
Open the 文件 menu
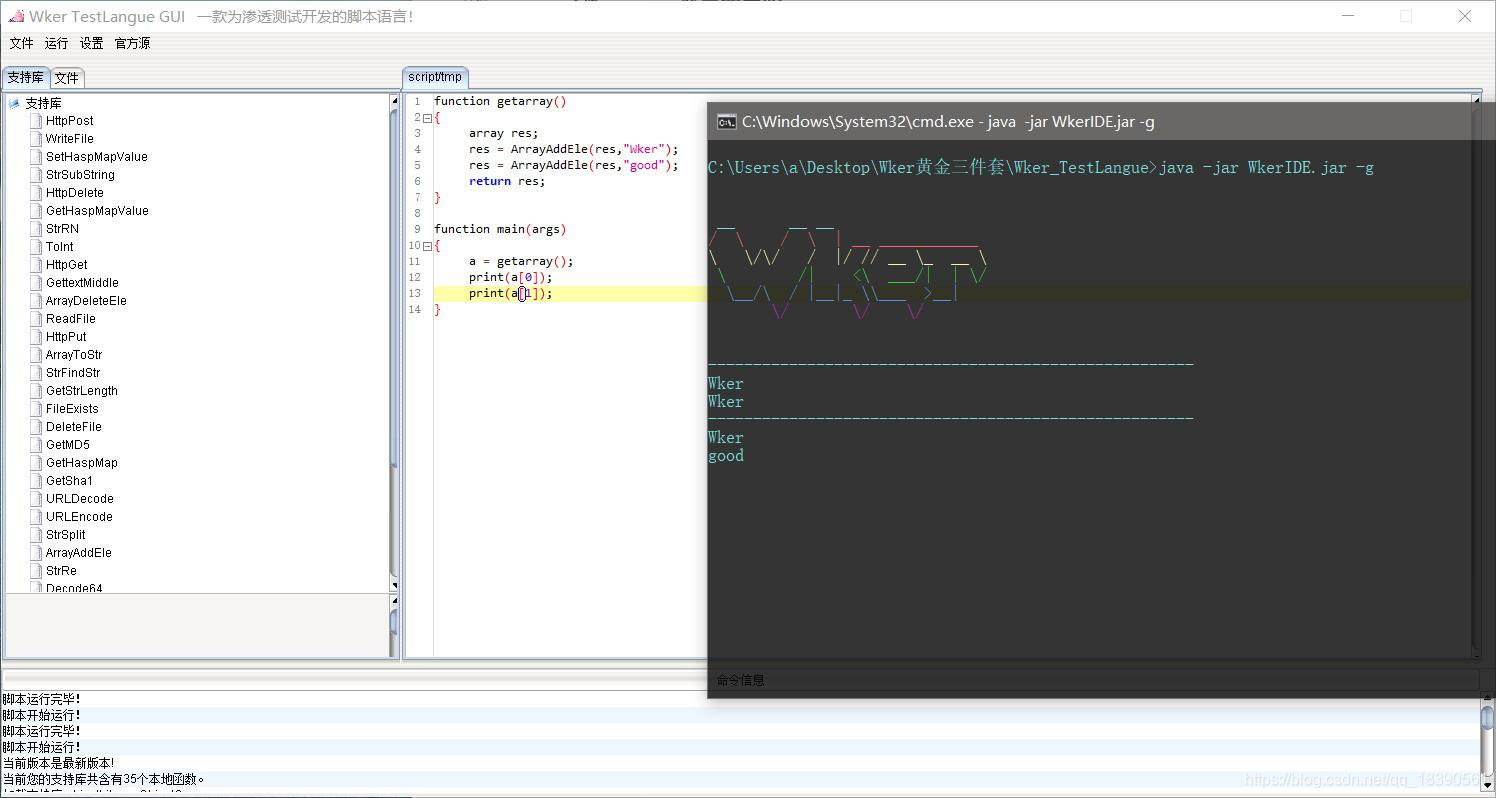pos(21,43)
